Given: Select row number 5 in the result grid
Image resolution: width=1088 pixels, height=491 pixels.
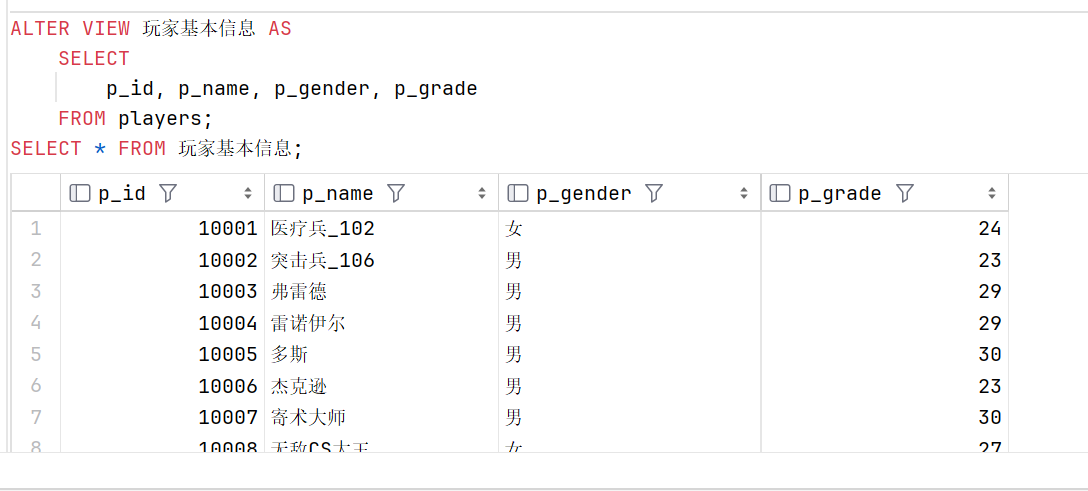Looking at the screenshot, I should [36, 354].
